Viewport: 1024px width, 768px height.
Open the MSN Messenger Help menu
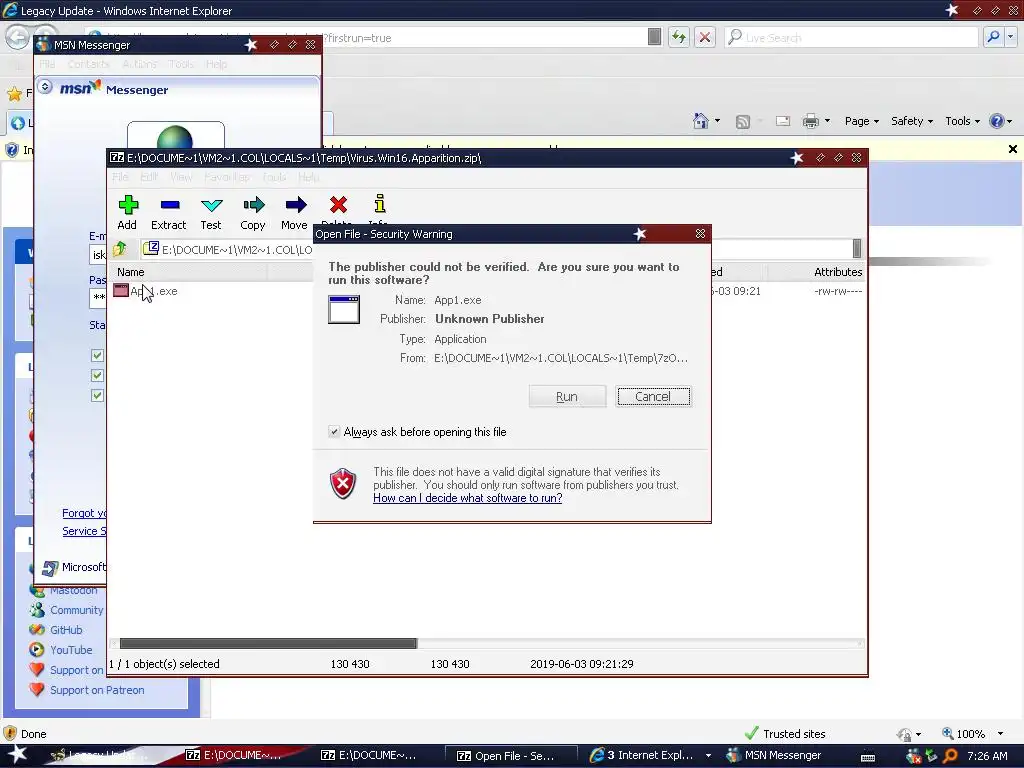[216, 64]
